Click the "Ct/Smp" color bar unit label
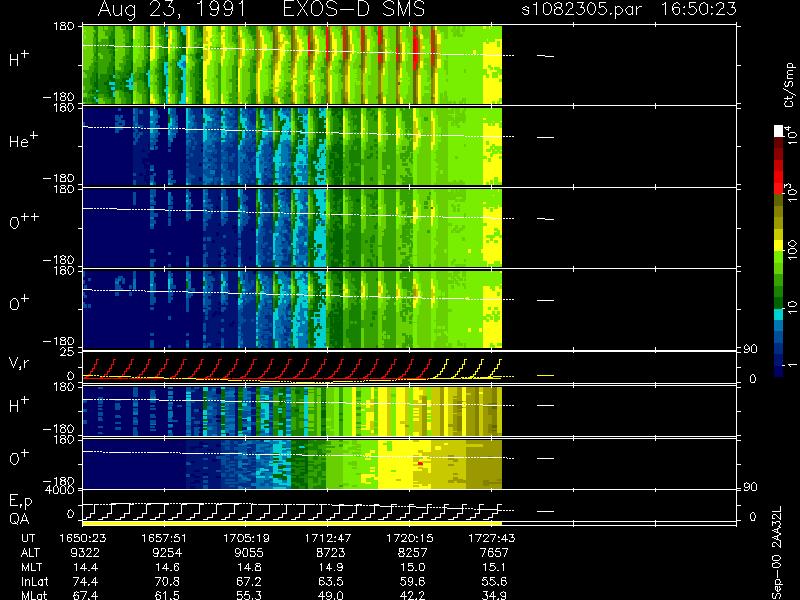 pyautogui.click(x=789, y=85)
